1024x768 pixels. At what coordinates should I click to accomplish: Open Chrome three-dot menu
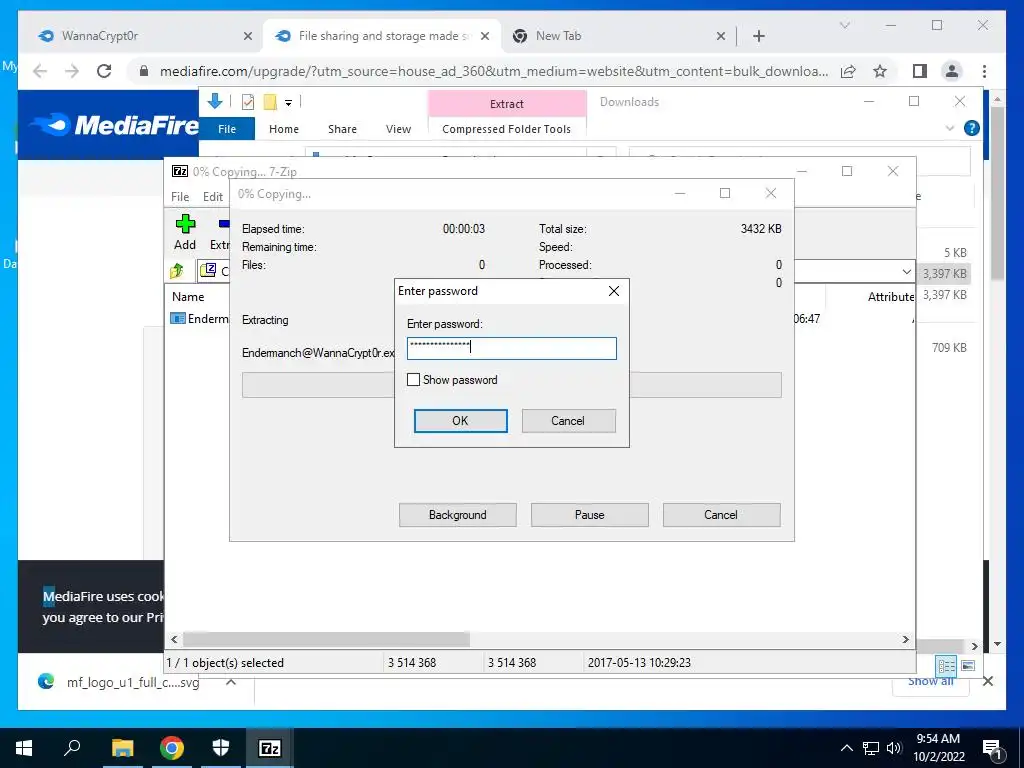click(x=984, y=71)
